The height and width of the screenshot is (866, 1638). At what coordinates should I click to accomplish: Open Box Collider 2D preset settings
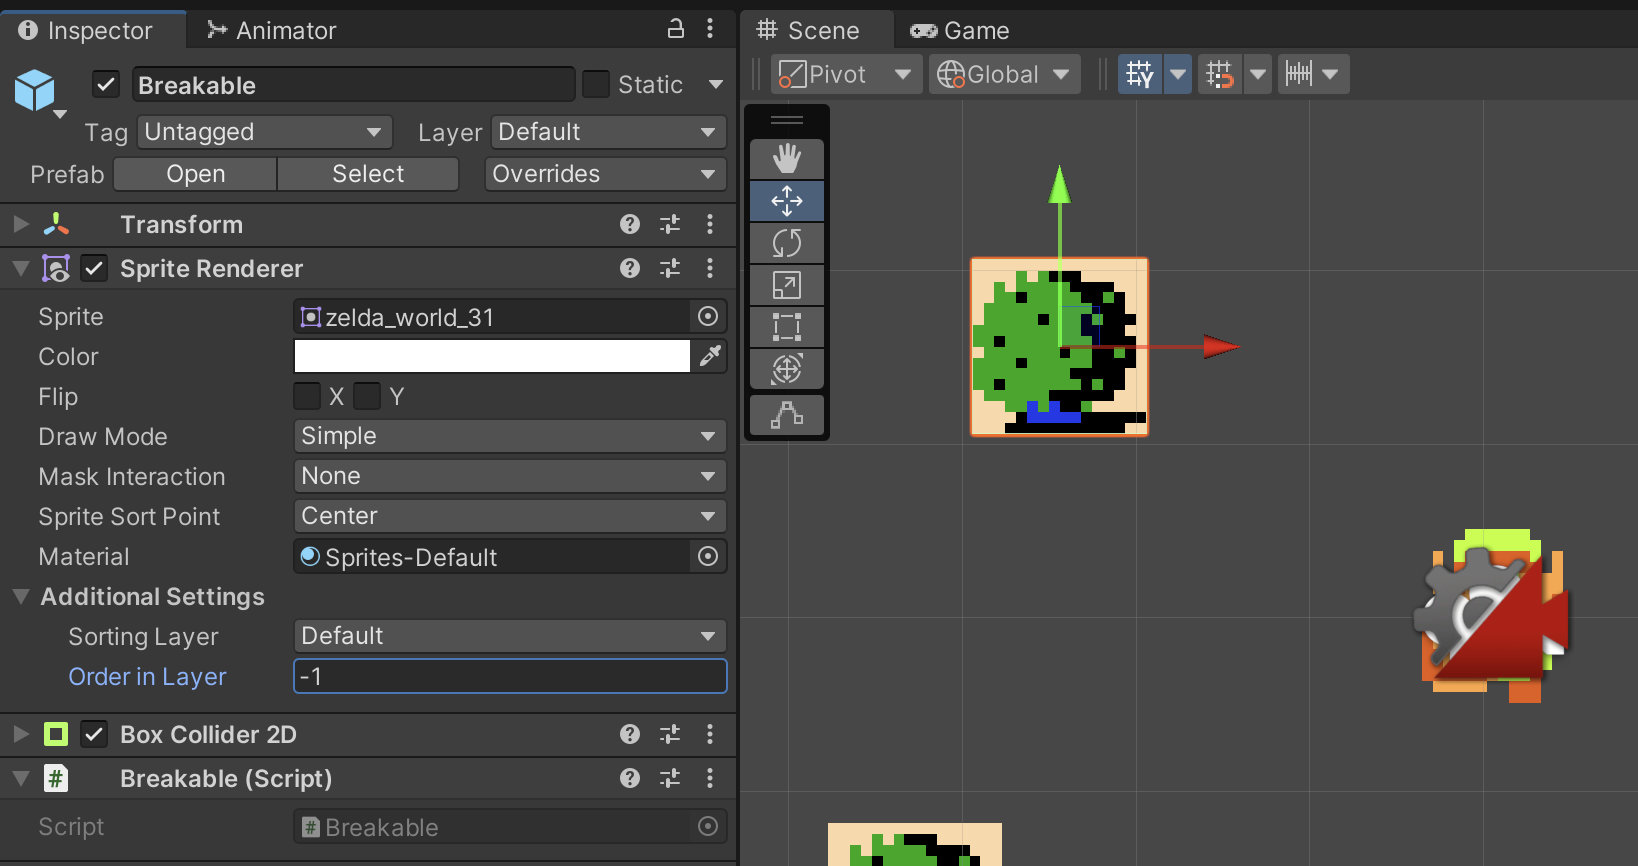click(670, 735)
